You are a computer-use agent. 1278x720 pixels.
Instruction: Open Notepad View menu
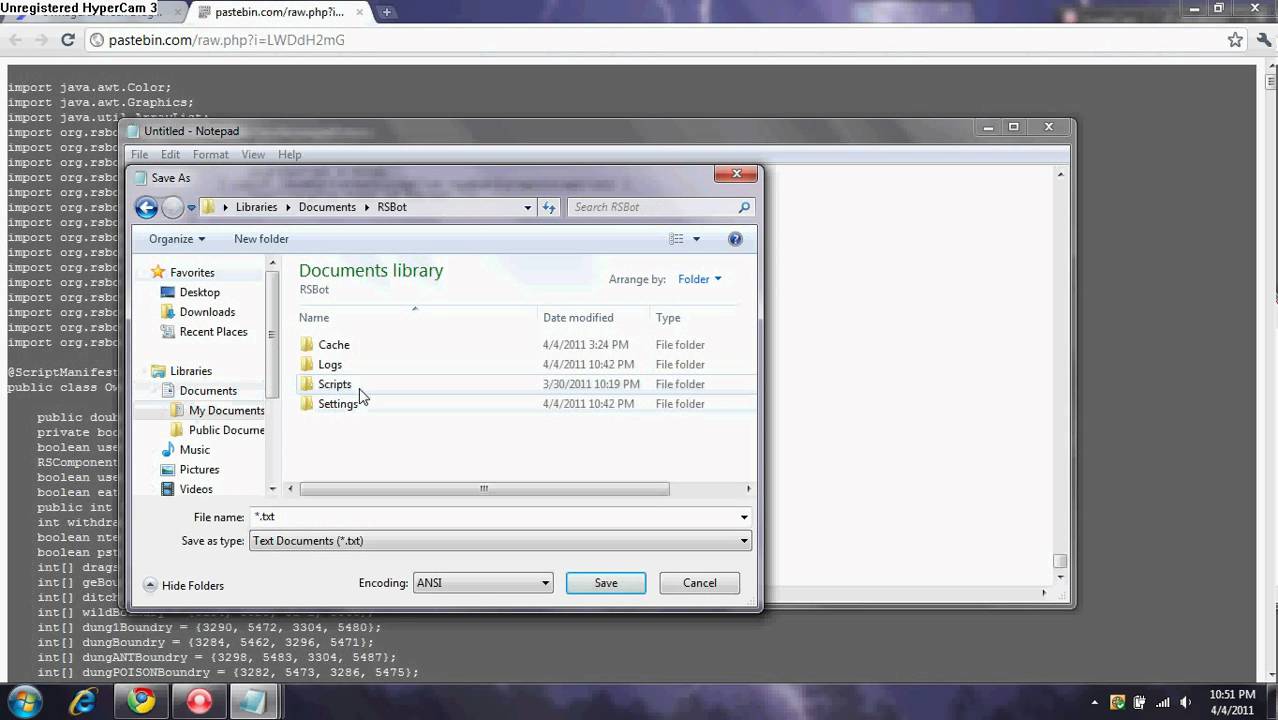253,155
